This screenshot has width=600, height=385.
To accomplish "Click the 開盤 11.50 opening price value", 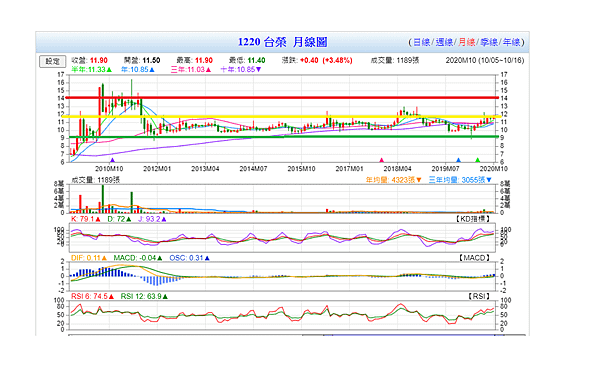I will (142, 60).
